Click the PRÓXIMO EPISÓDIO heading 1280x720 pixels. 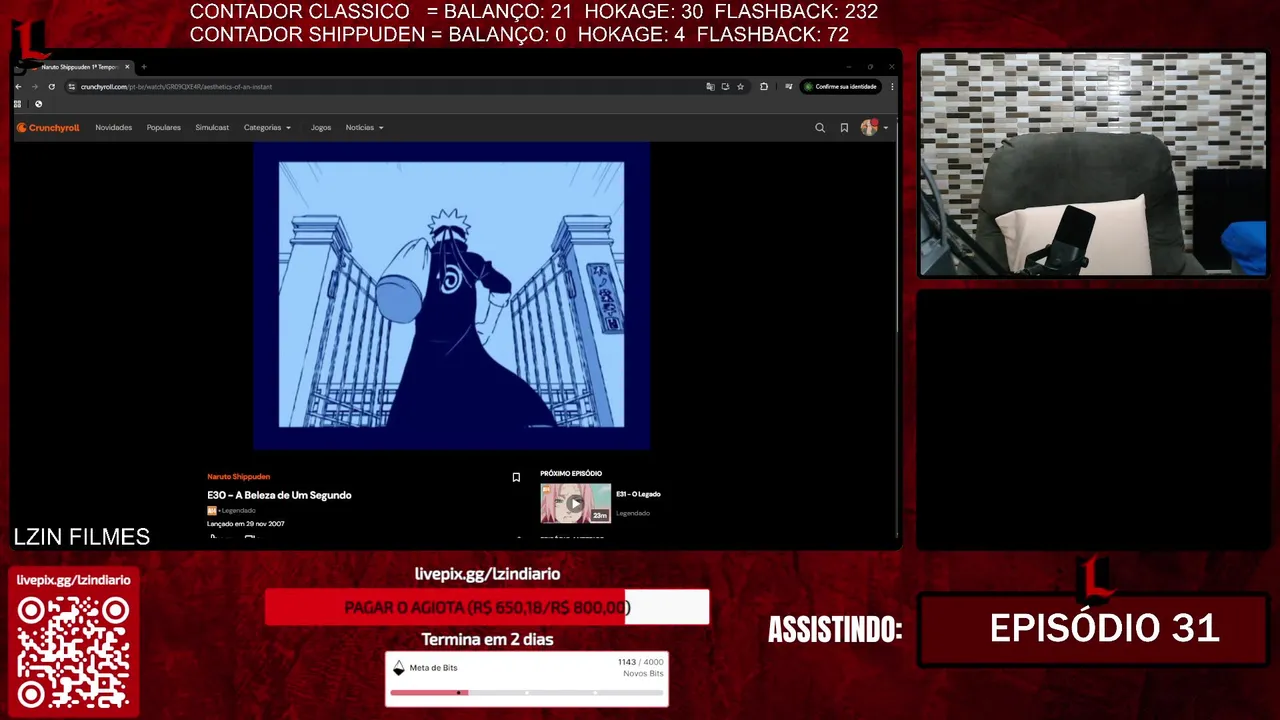click(x=571, y=474)
